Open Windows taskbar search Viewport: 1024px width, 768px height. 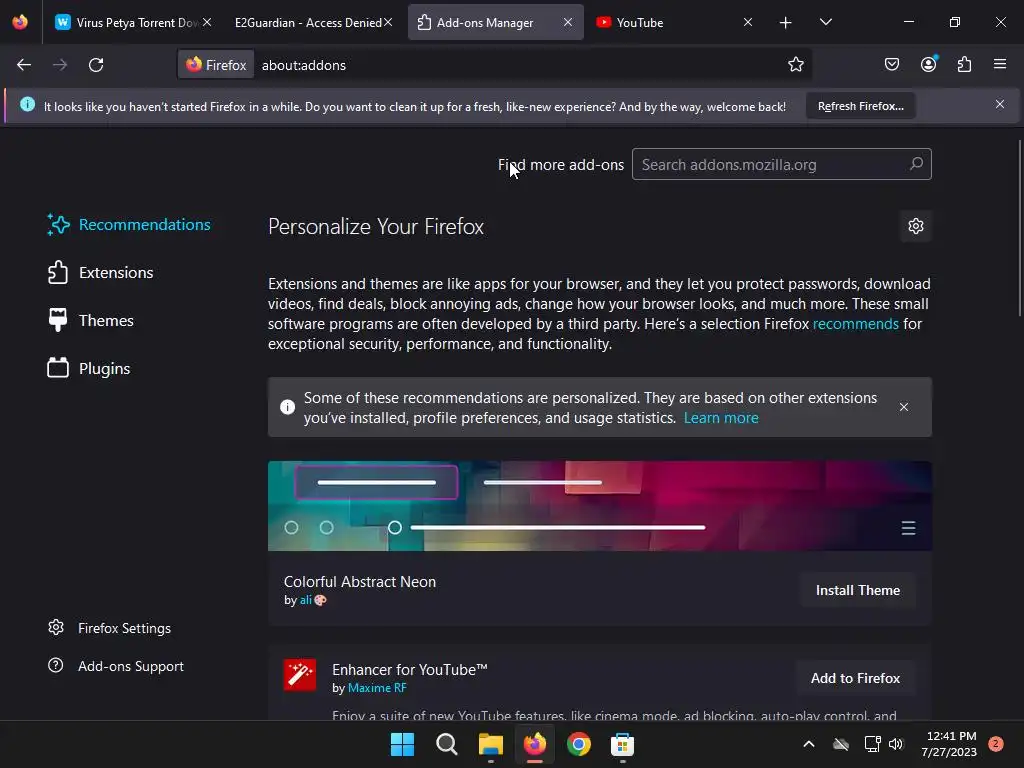pyautogui.click(x=447, y=744)
